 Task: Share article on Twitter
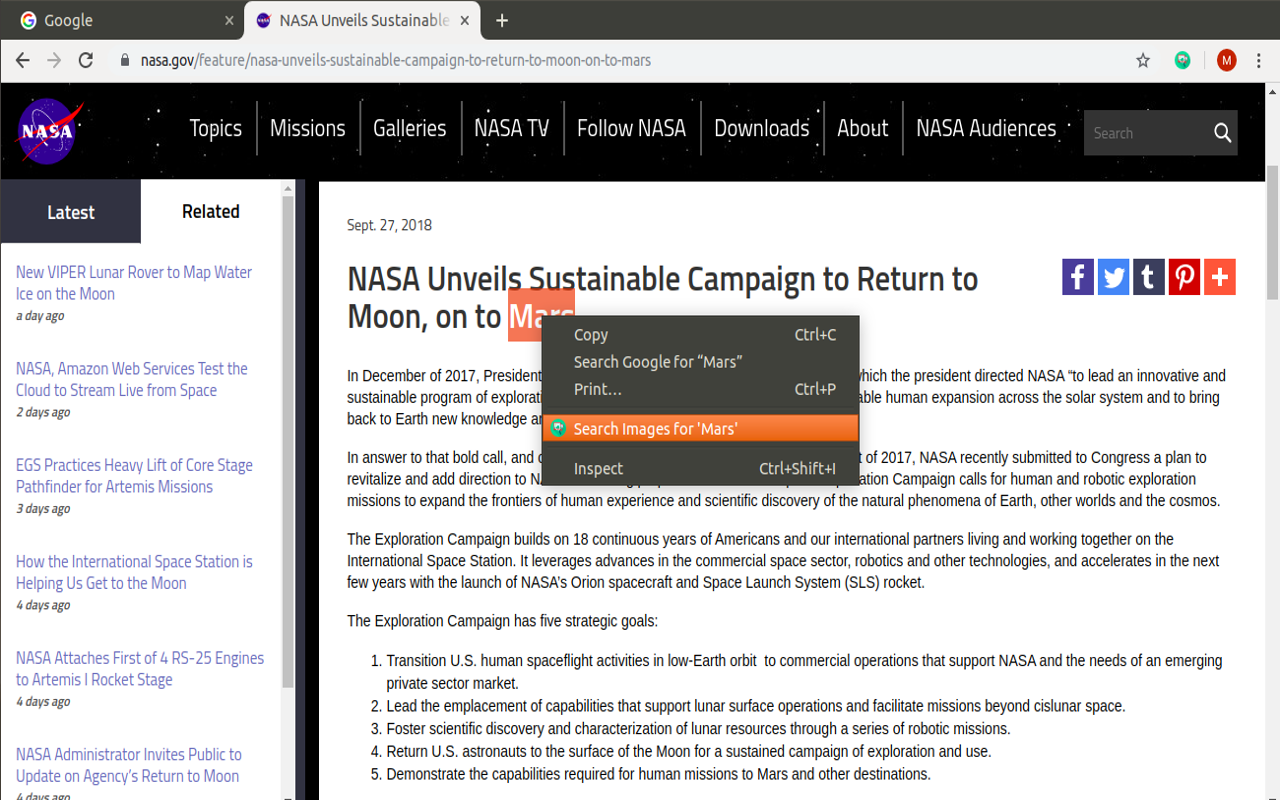pyautogui.click(x=1113, y=277)
